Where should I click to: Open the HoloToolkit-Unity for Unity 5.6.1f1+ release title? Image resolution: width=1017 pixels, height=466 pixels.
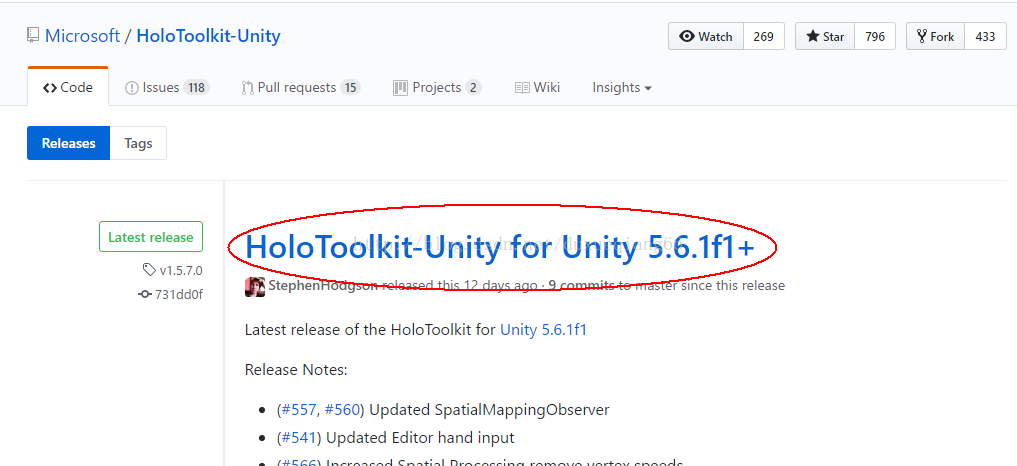click(x=500, y=248)
